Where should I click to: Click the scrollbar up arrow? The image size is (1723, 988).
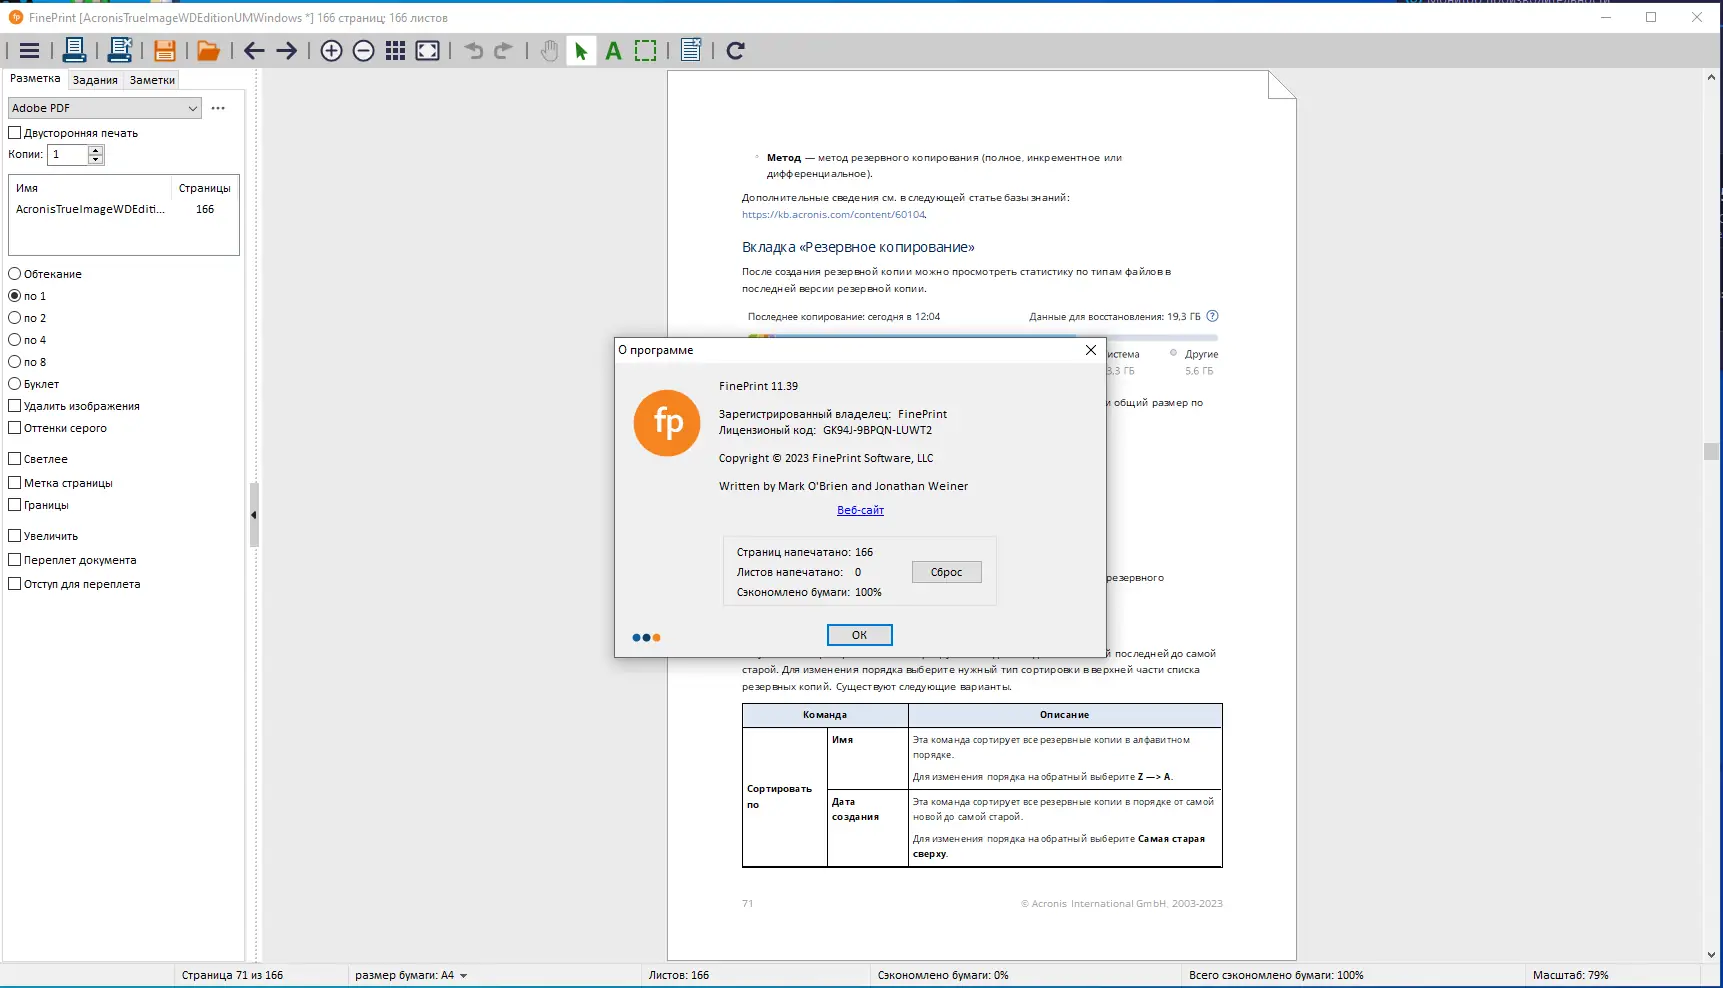1711,77
